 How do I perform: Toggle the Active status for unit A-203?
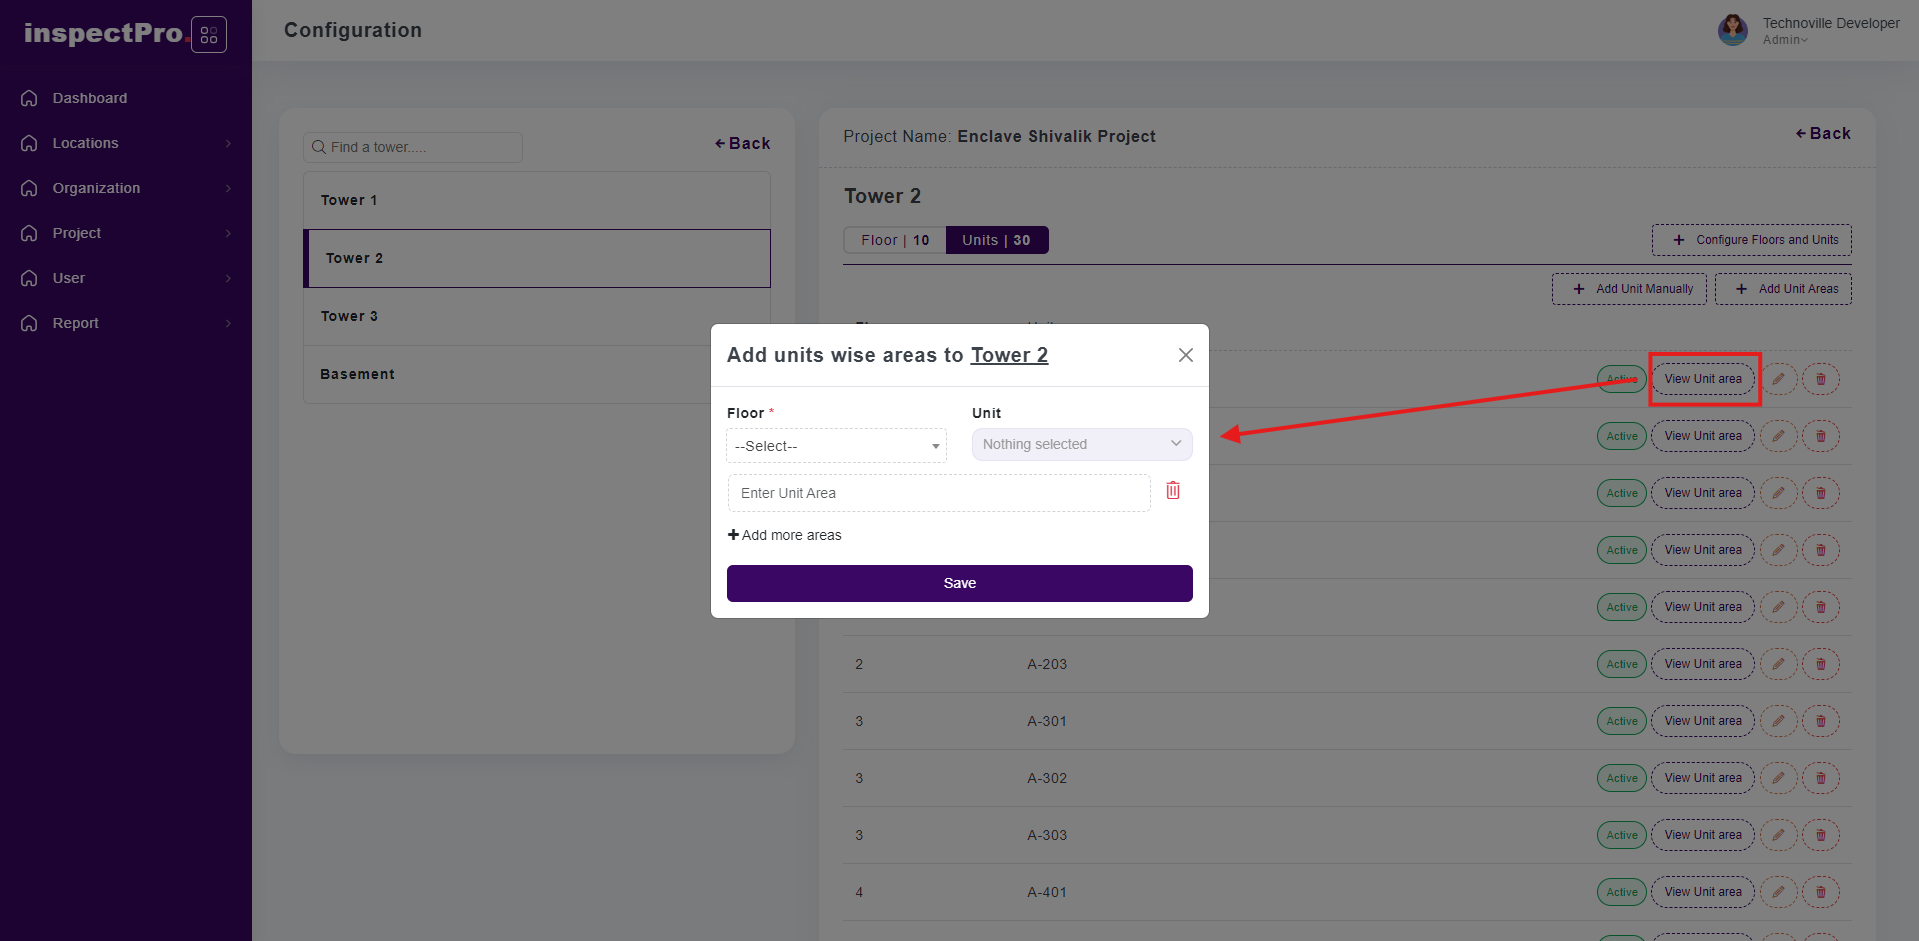click(1621, 664)
